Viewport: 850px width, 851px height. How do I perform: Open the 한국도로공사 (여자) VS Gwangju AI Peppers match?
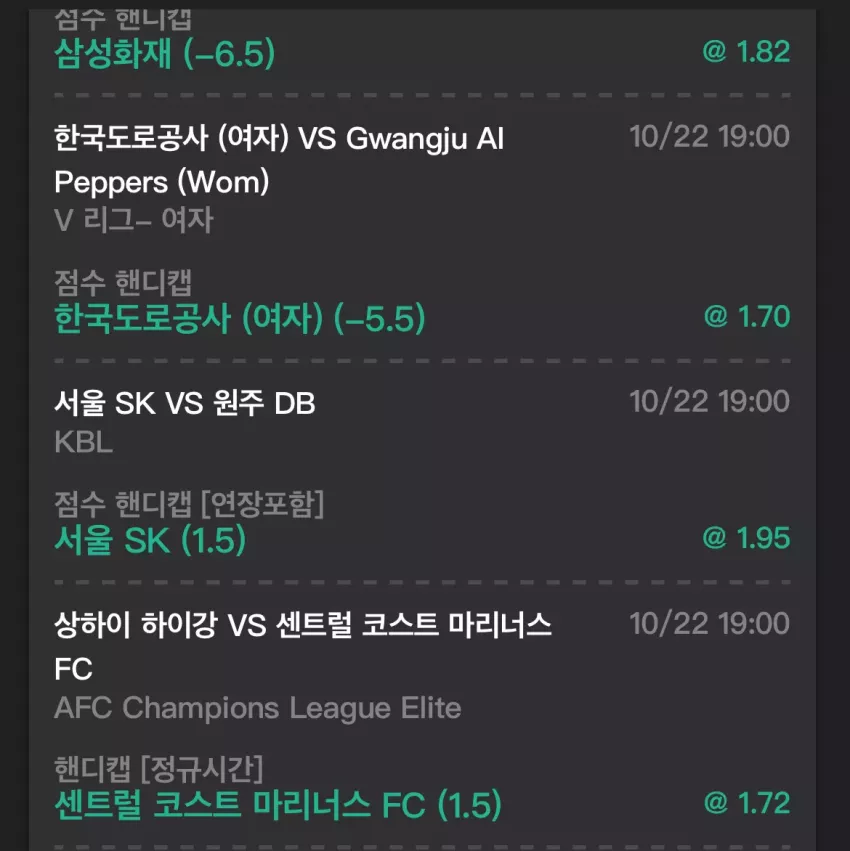click(x=279, y=160)
